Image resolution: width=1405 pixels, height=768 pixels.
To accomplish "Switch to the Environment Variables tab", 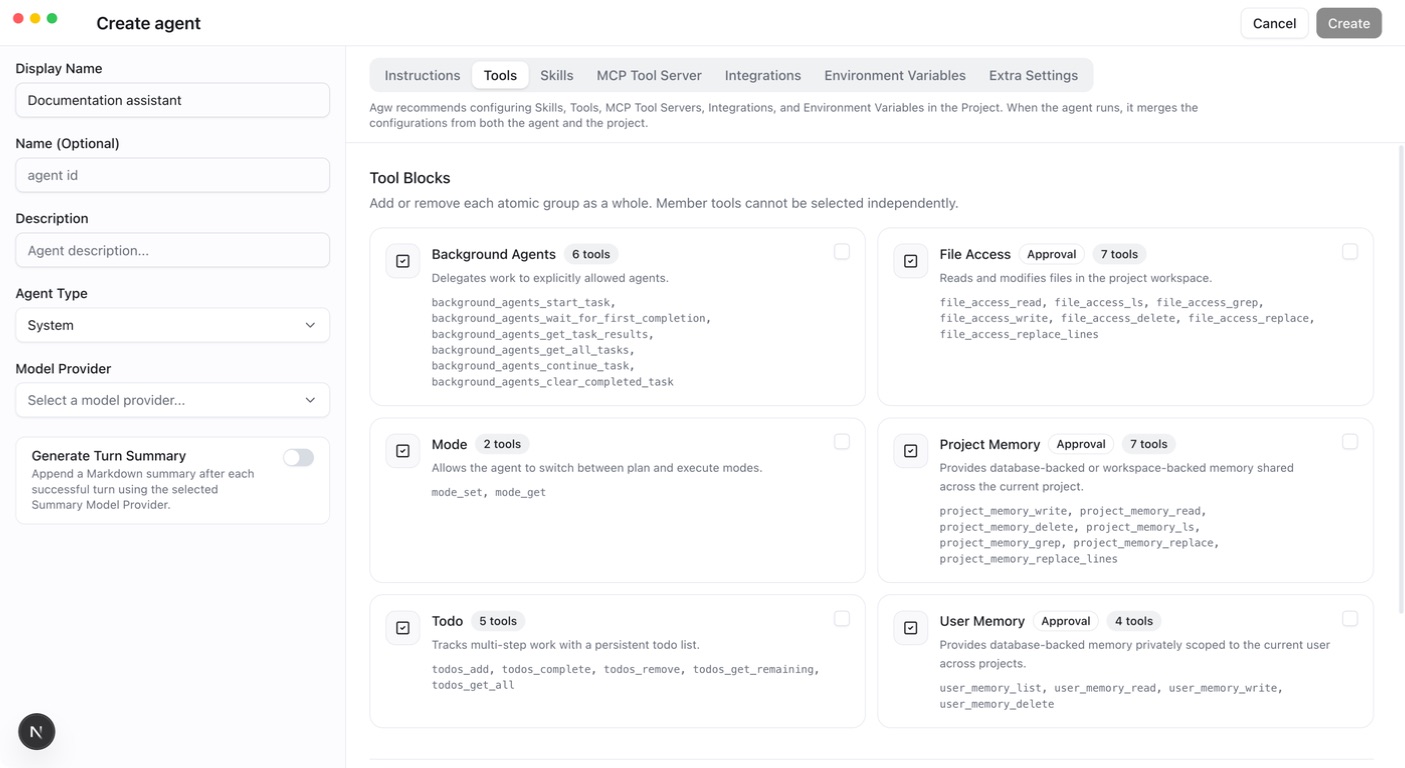I will 895,75.
